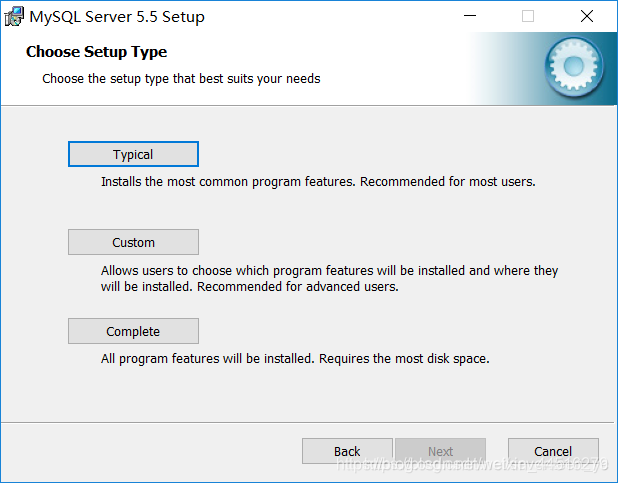Viewport: 618px width, 483px height.
Task: Cancel the MySQL Server setup
Action: (x=553, y=451)
